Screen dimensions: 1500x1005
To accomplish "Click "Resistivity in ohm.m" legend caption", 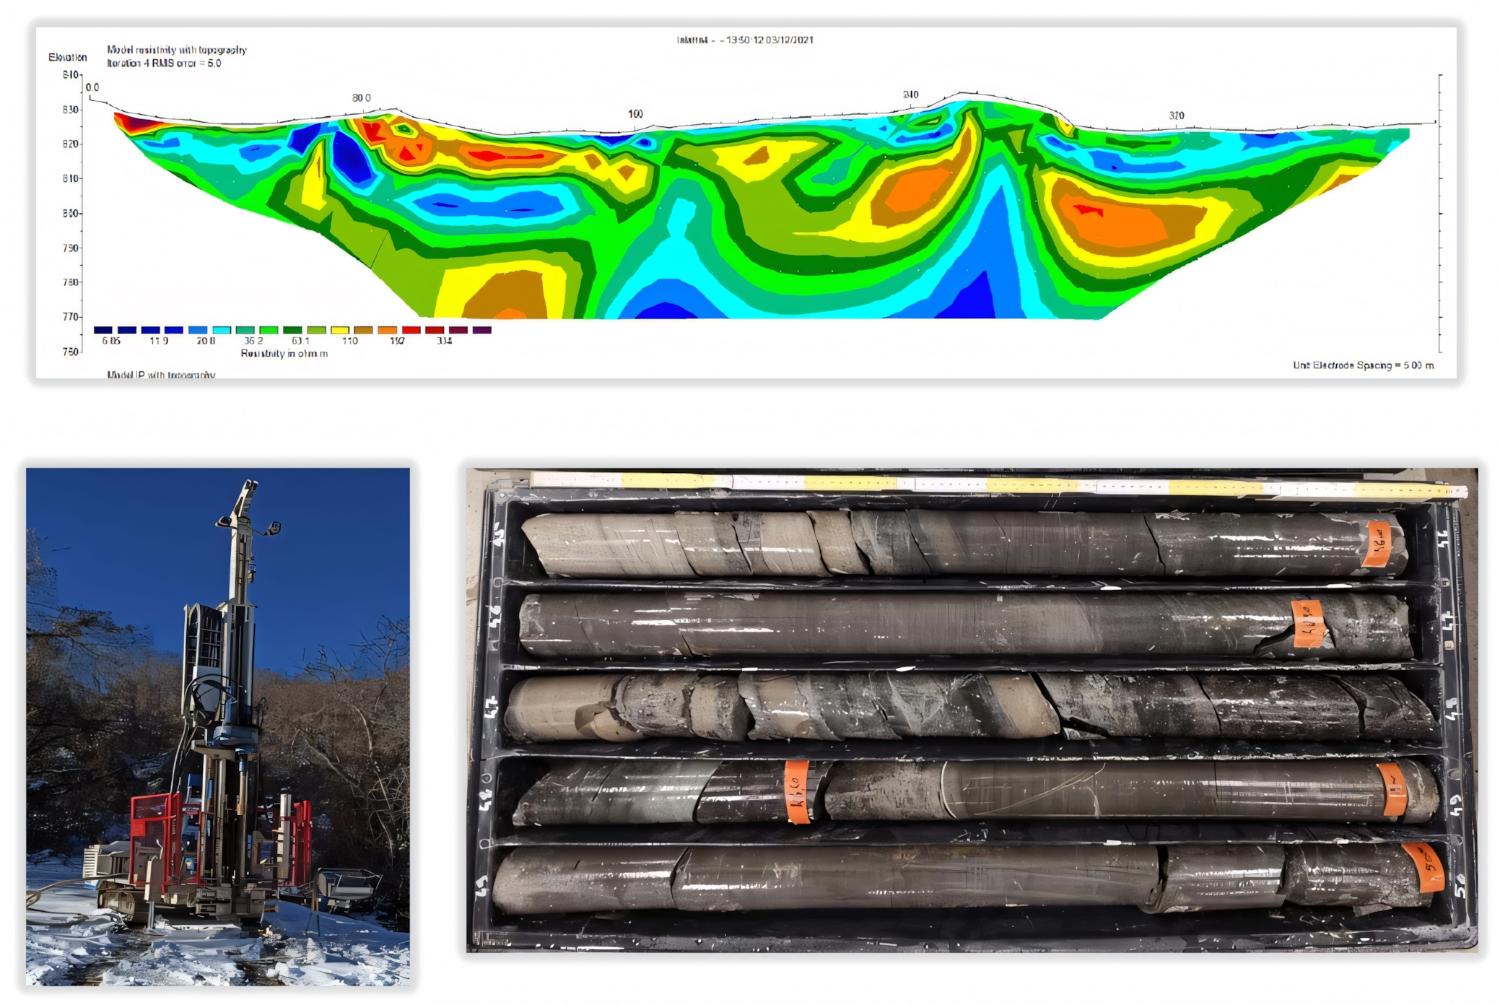I will click(284, 354).
